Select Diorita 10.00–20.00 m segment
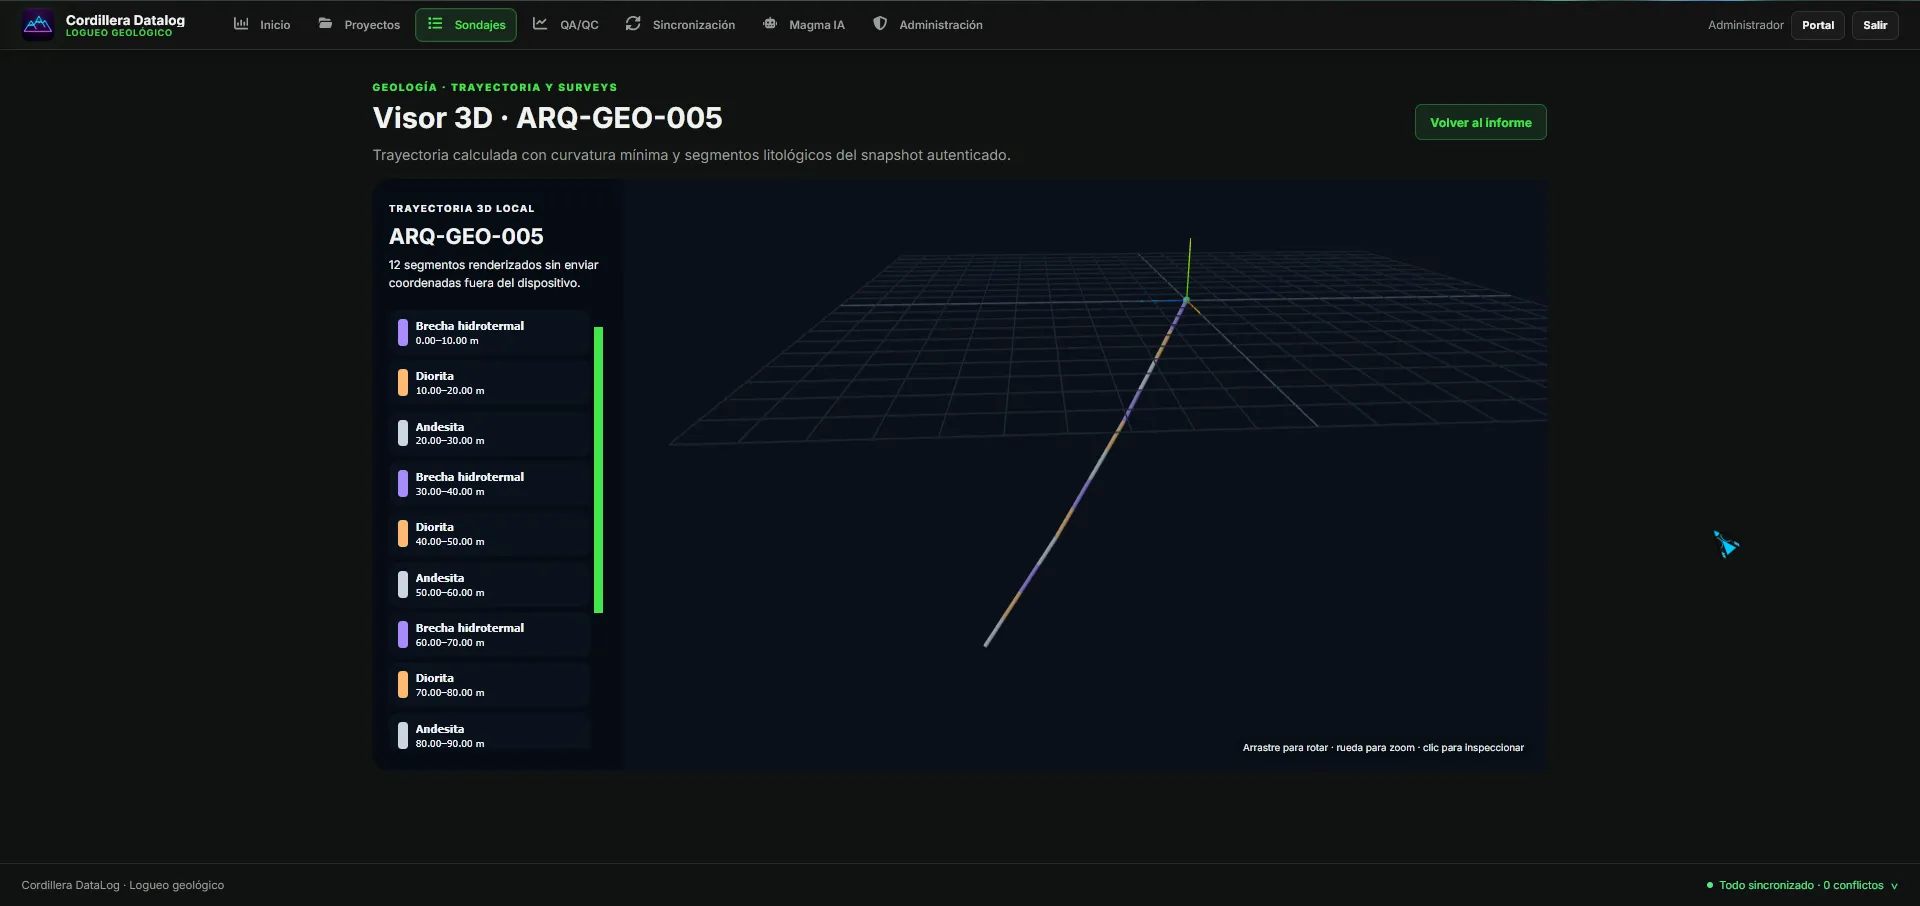The width and height of the screenshot is (1920, 906). (x=490, y=383)
